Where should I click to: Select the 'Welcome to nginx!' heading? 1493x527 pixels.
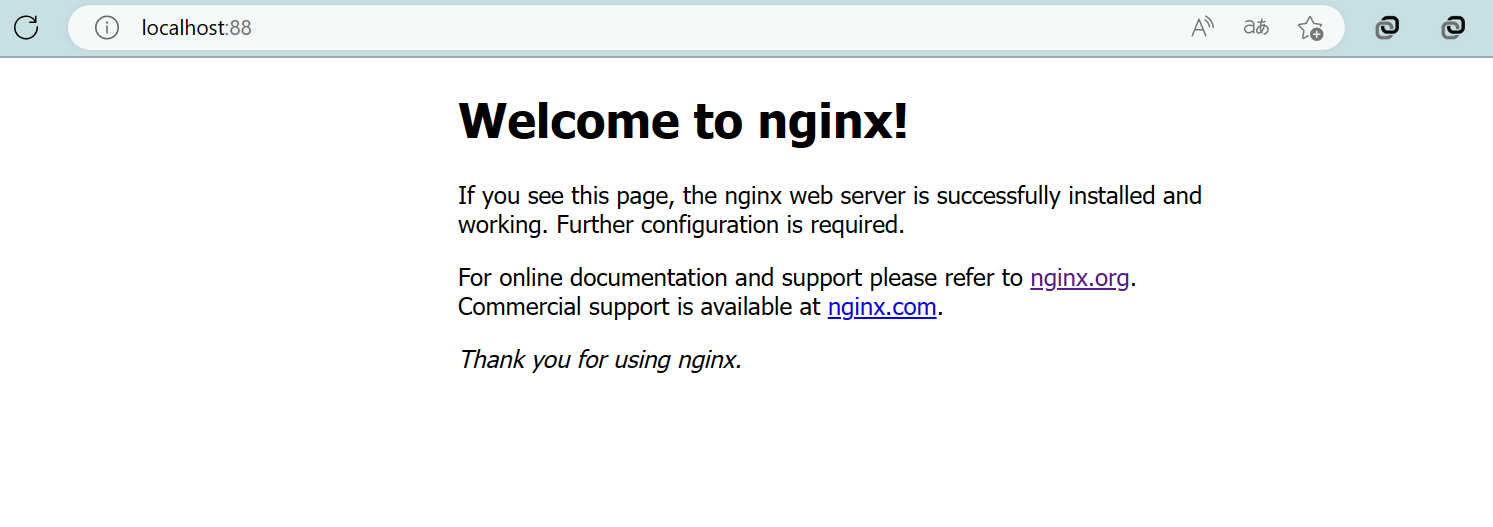pyautogui.click(x=683, y=121)
